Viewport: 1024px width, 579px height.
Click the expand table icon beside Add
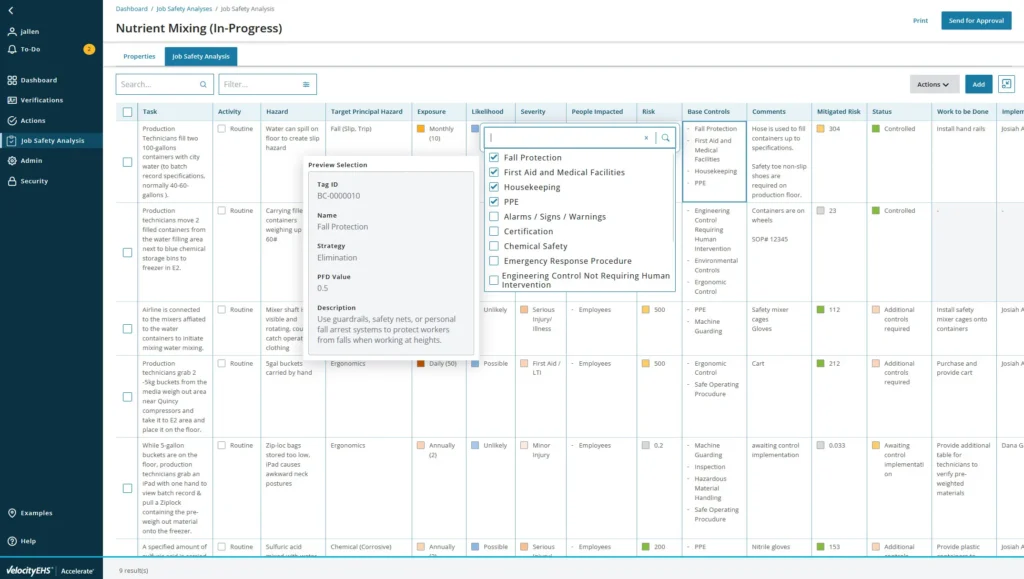[x=1006, y=84]
